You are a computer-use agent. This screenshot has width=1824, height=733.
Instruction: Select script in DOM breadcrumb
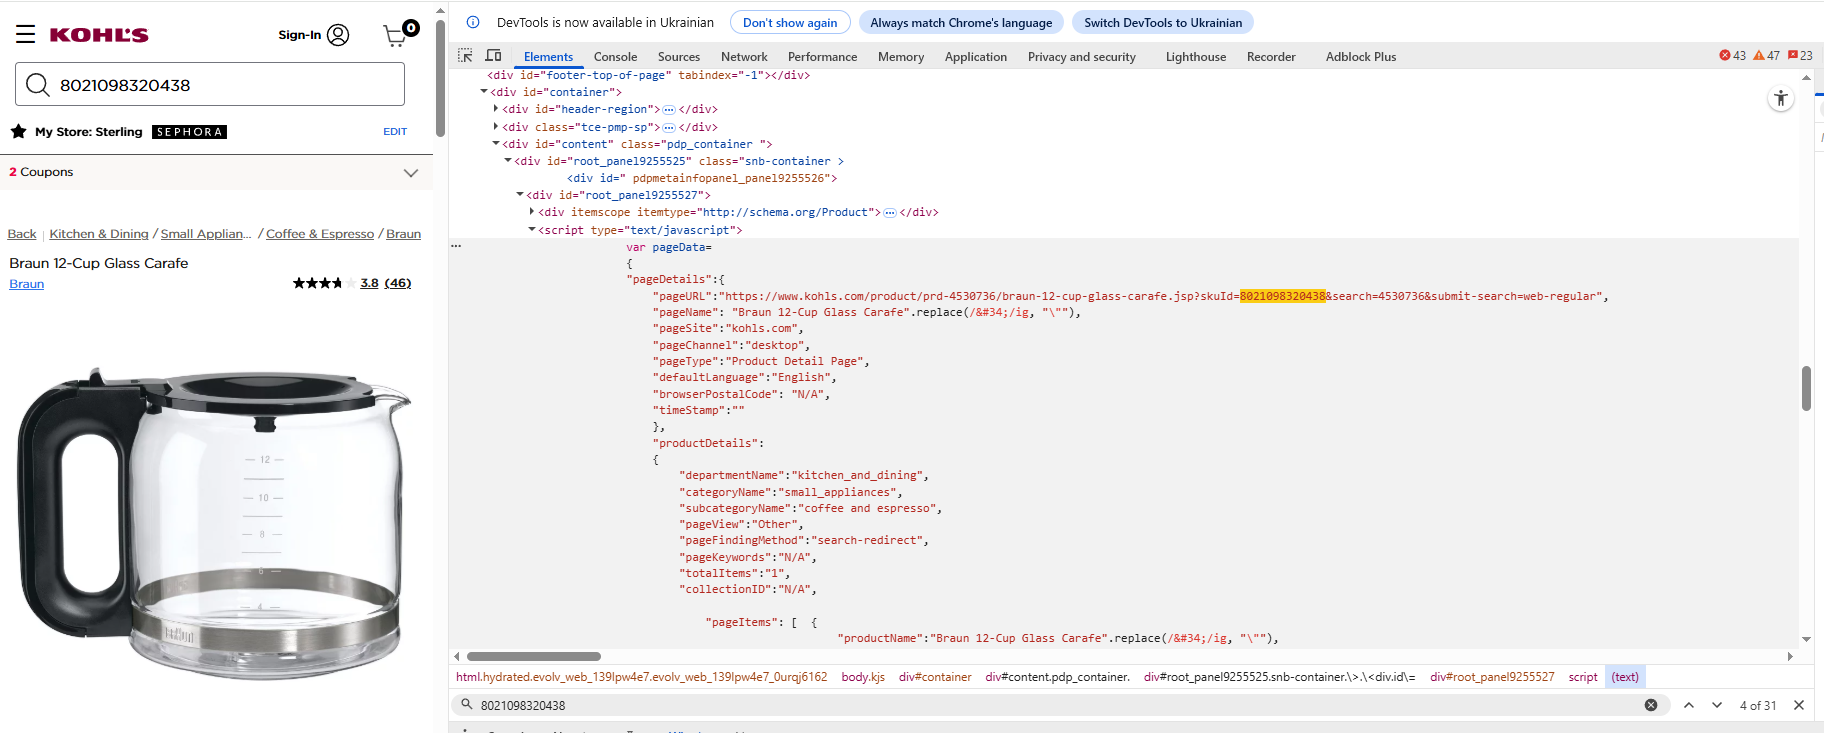[1583, 677]
